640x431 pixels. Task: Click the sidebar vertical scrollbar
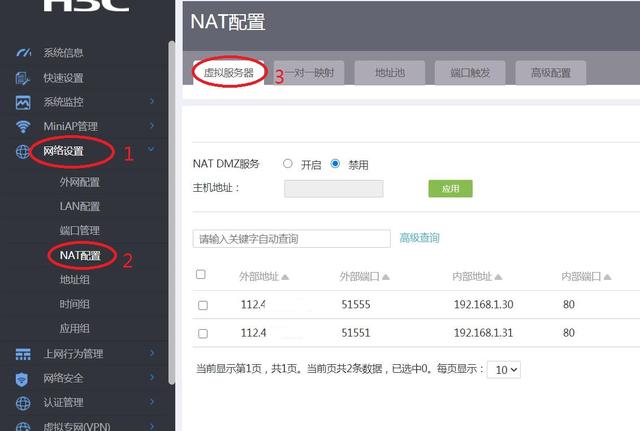[x=172, y=212]
